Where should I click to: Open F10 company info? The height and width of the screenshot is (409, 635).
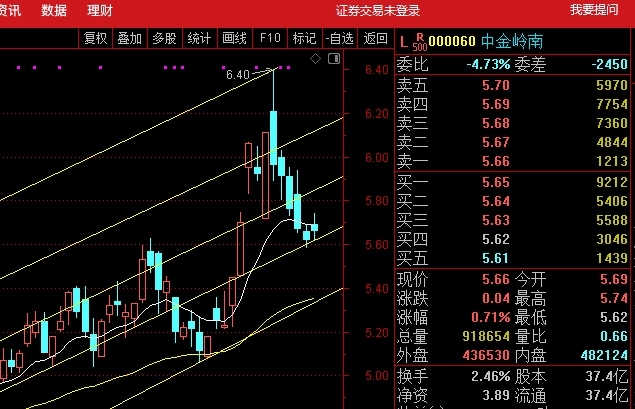click(270, 38)
